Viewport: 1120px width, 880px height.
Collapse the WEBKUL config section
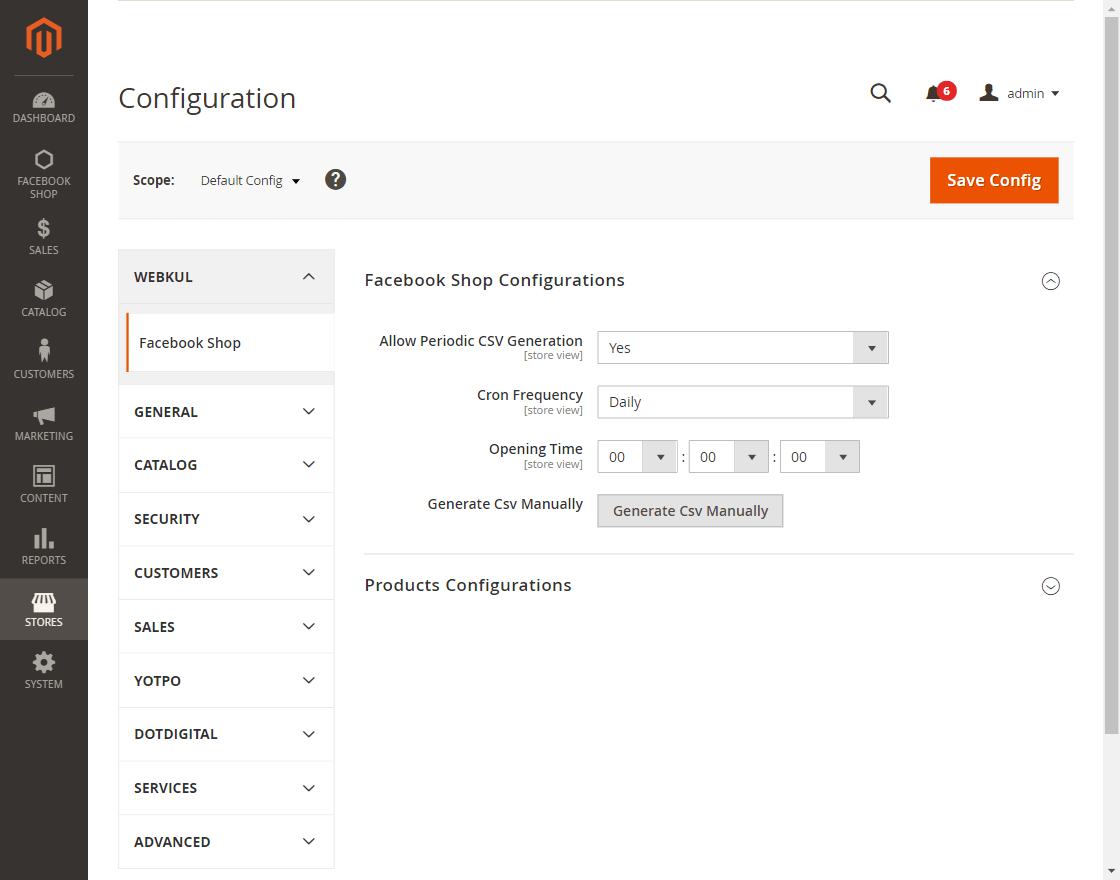point(226,276)
